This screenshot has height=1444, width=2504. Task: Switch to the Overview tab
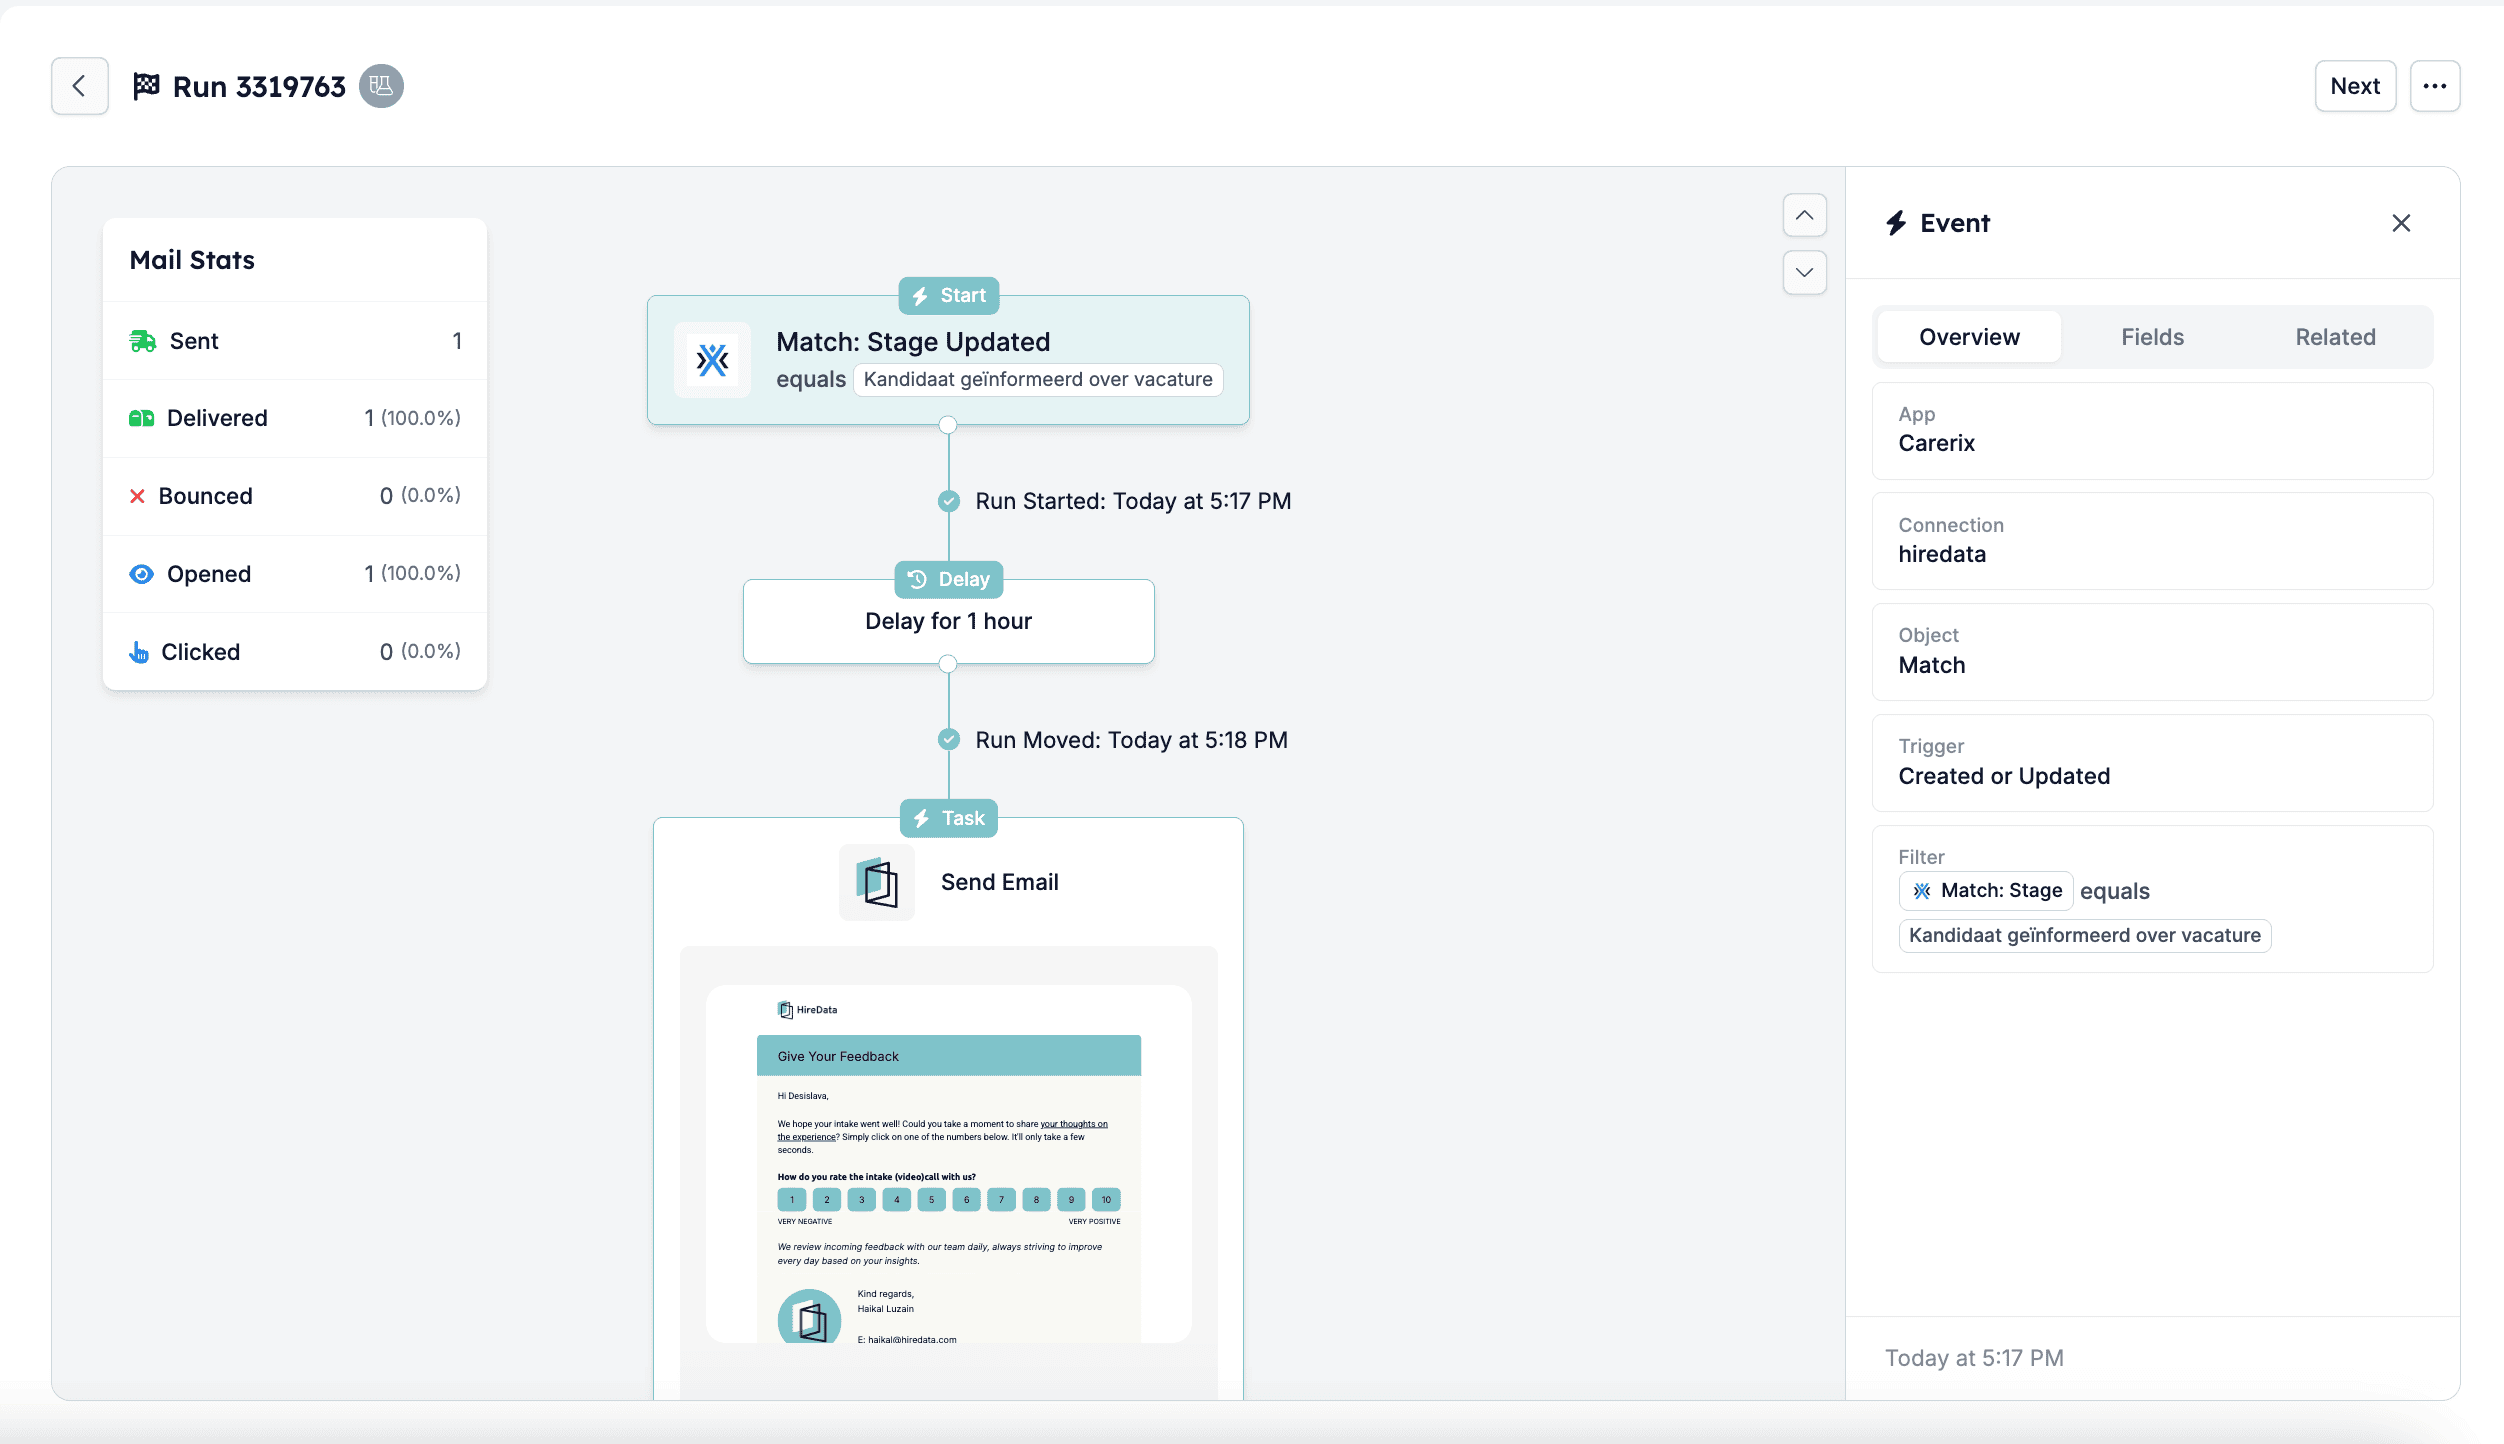point(1969,337)
